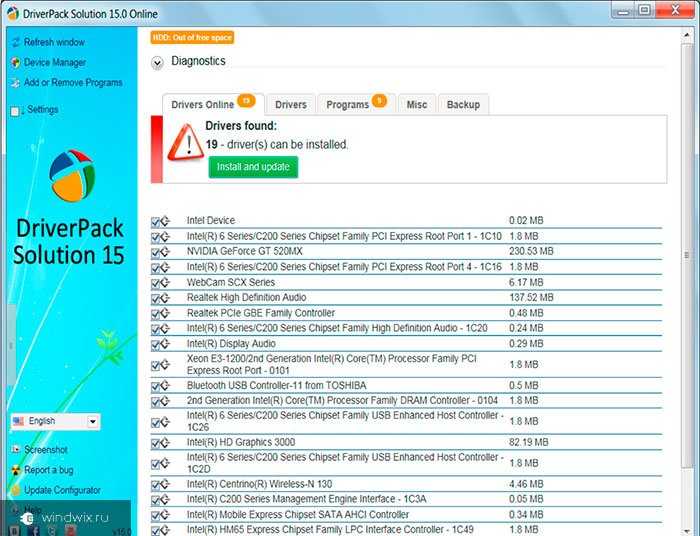The height and width of the screenshot is (536, 700).
Task: Open Device Manager via its sidebar icon
Action: (16, 62)
